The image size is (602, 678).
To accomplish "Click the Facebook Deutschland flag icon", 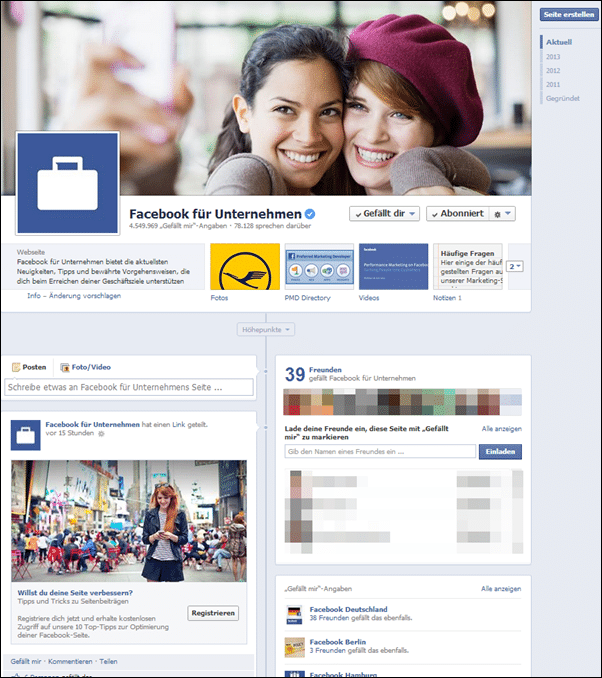I will (x=295, y=615).
